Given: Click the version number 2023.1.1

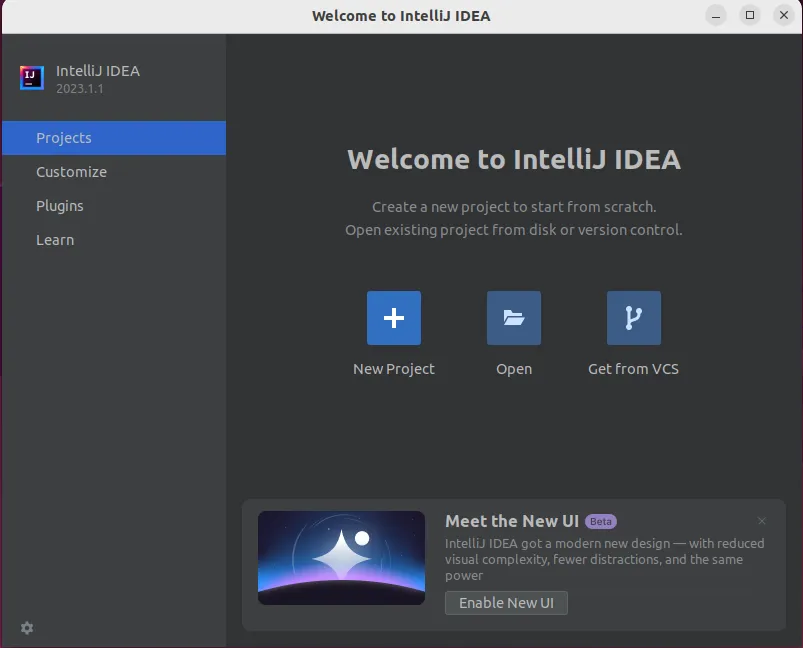Looking at the screenshot, I should [80, 89].
